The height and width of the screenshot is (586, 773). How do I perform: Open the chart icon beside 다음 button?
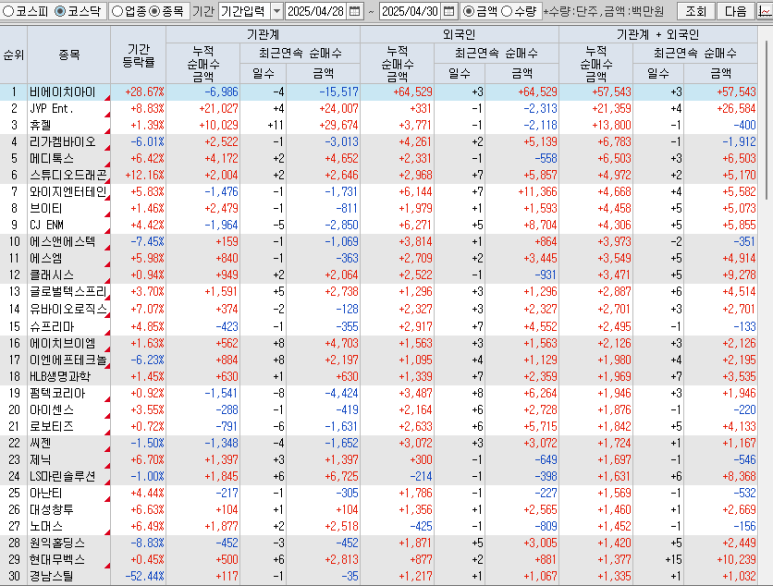click(x=765, y=11)
